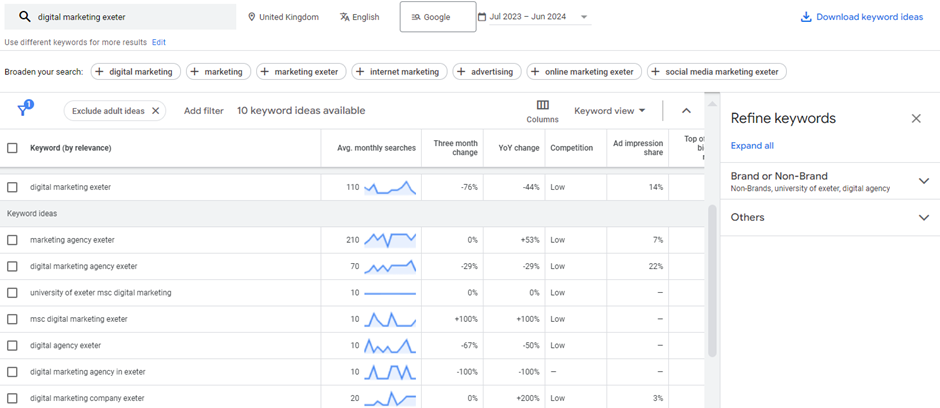Open the date range dropdown arrow

coord(584,17)
